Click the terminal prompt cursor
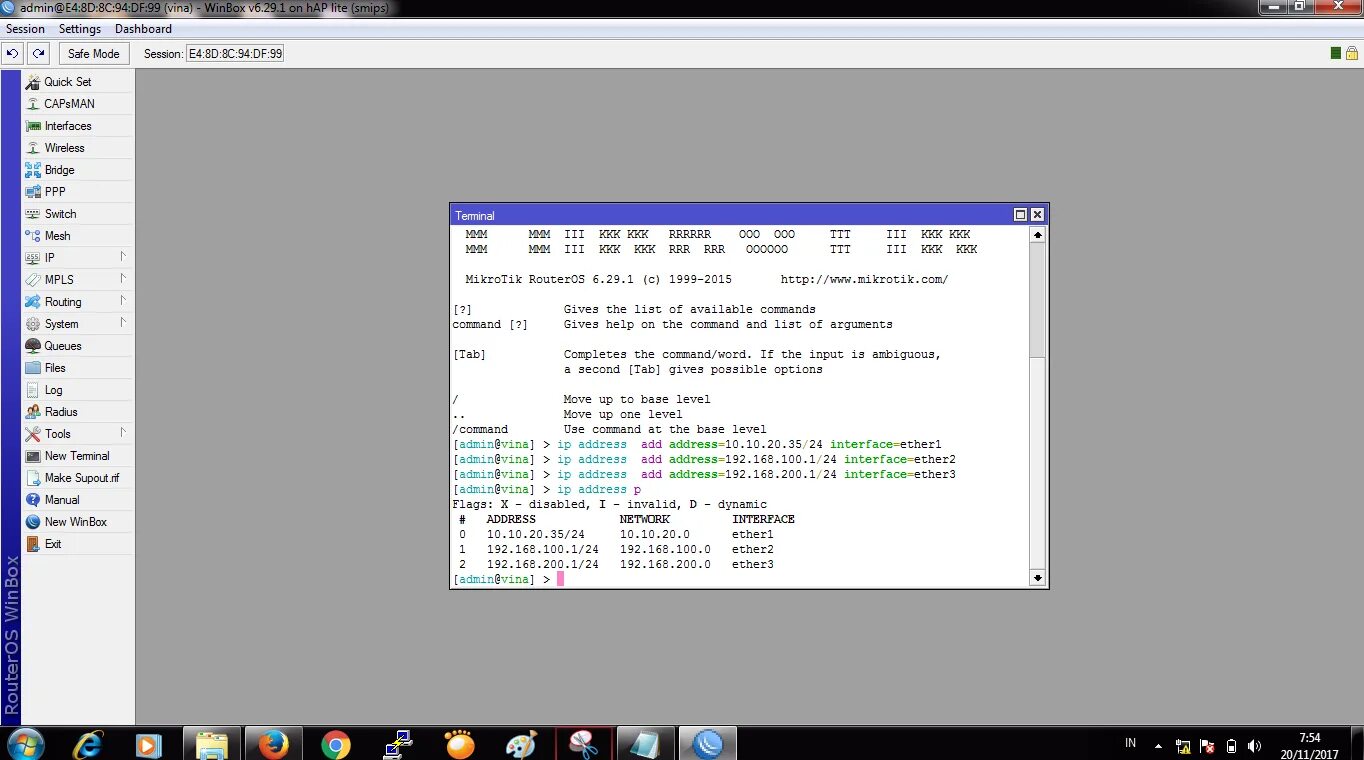The height and width of the screenshot is (760, 1364). coord(561,579)
